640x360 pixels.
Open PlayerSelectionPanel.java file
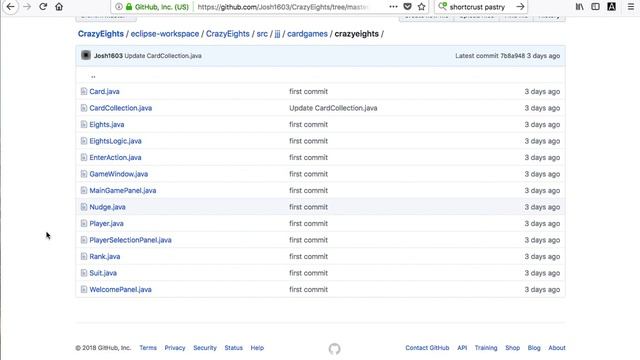pos(131,240)
